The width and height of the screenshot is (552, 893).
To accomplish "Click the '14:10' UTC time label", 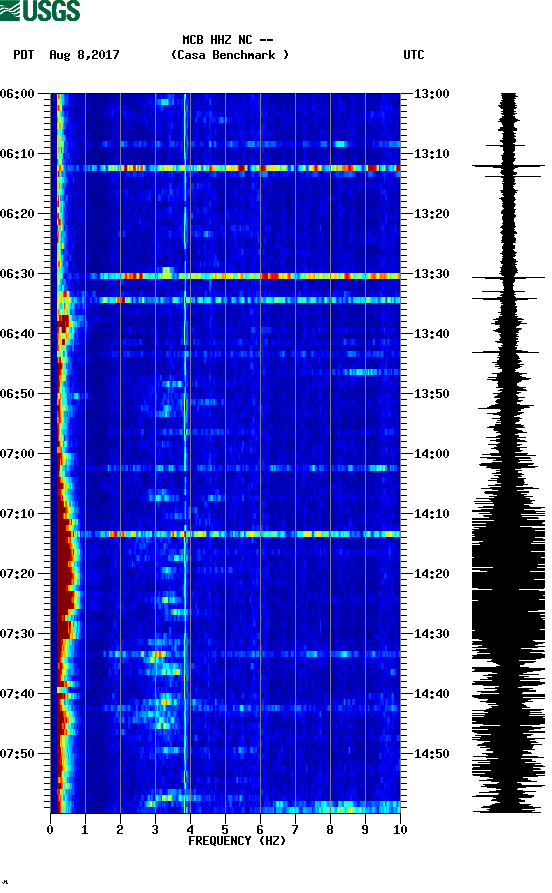I will click(431, 514).
